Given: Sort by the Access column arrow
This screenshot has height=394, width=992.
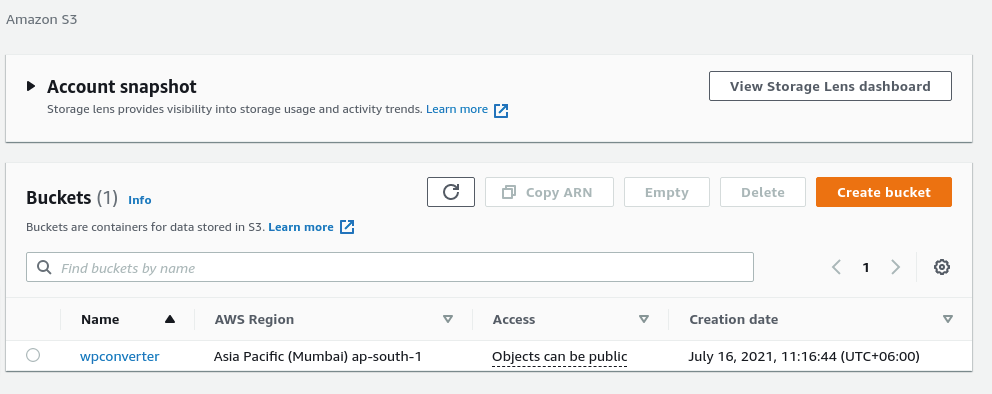Looking at the screenshot, I should (644, 319).
